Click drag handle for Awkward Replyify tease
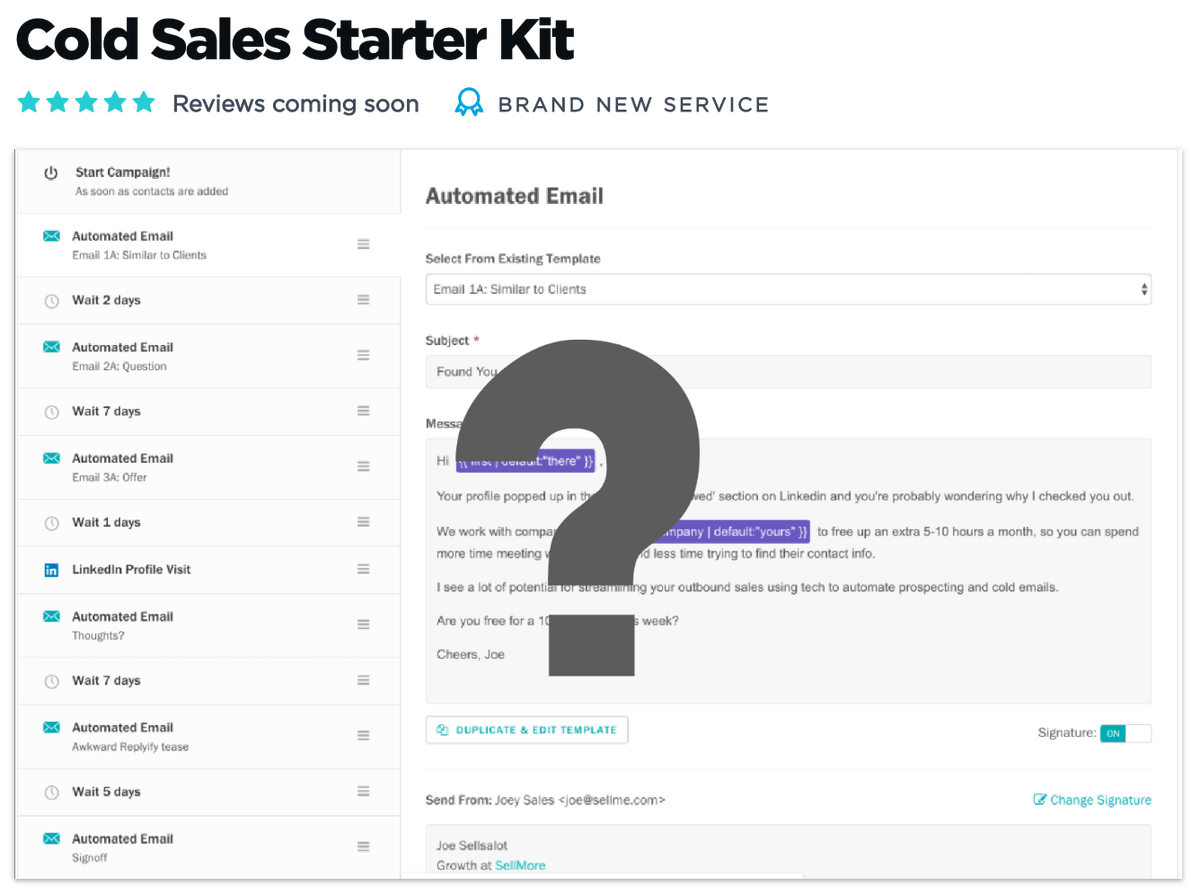 coord(363,735)
